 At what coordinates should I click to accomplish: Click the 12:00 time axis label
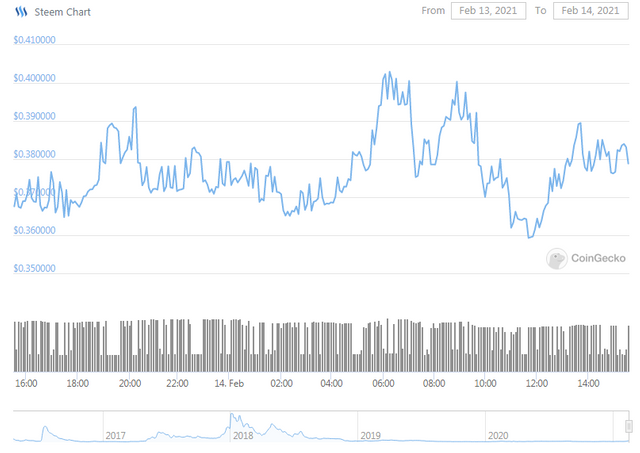537,384
